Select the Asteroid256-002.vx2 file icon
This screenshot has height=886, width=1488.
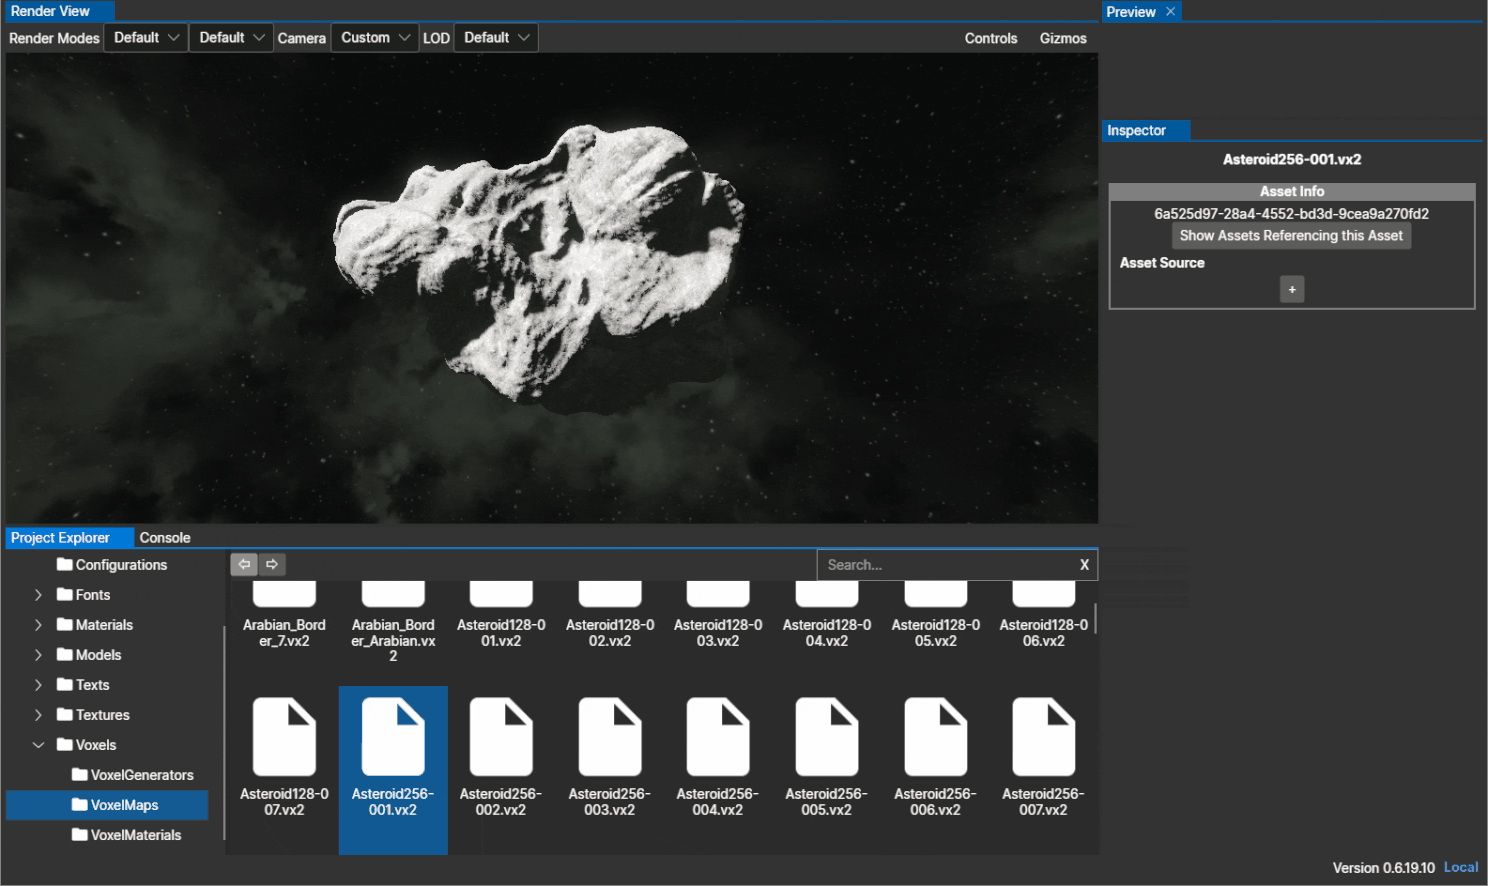tap(501, 737)
